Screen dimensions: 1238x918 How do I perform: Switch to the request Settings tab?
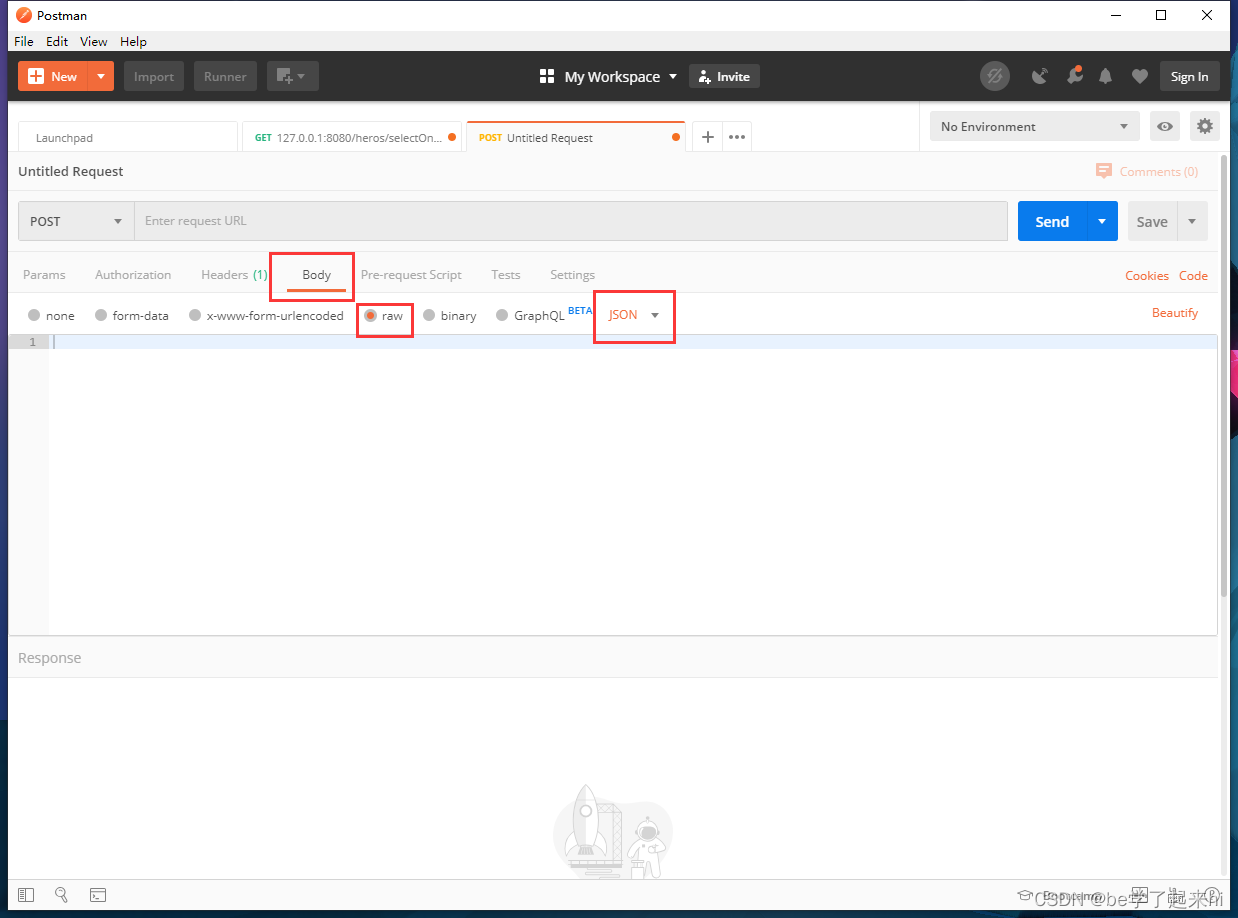tap(572, 275)
